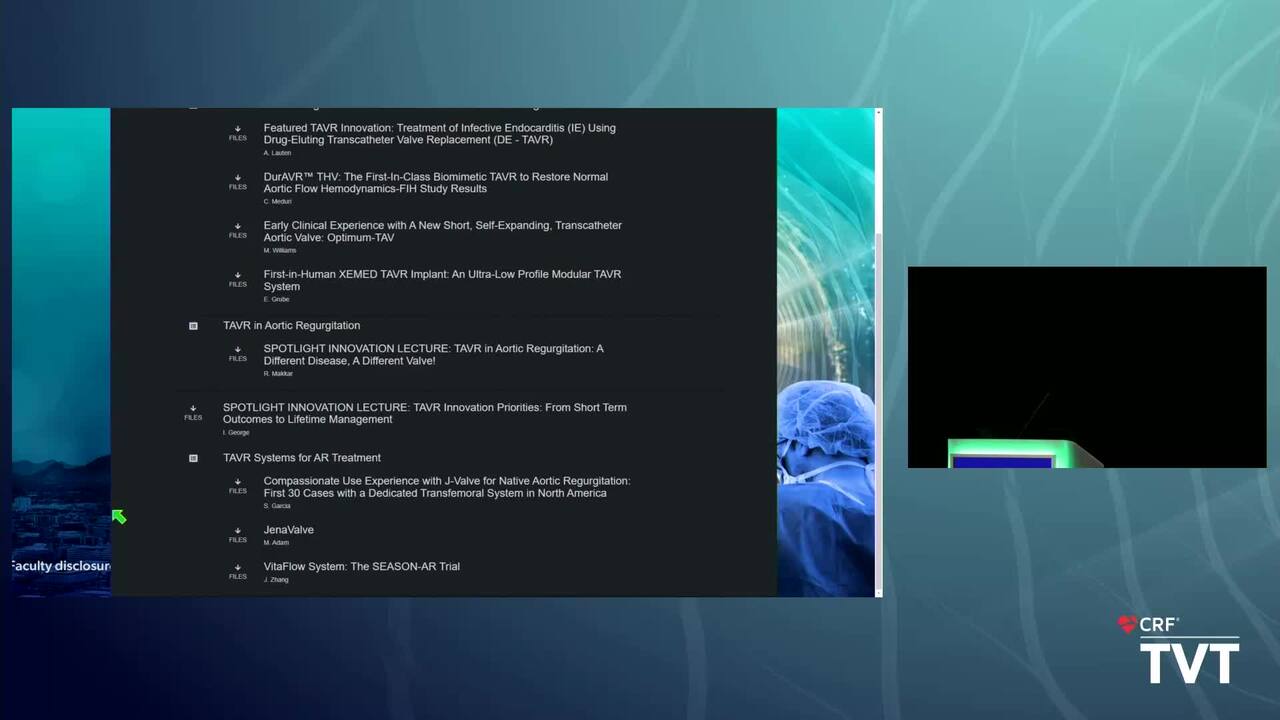Click presenter name M. Williams
Screen dimensions: 1280x720
click(x=279, y=251)
